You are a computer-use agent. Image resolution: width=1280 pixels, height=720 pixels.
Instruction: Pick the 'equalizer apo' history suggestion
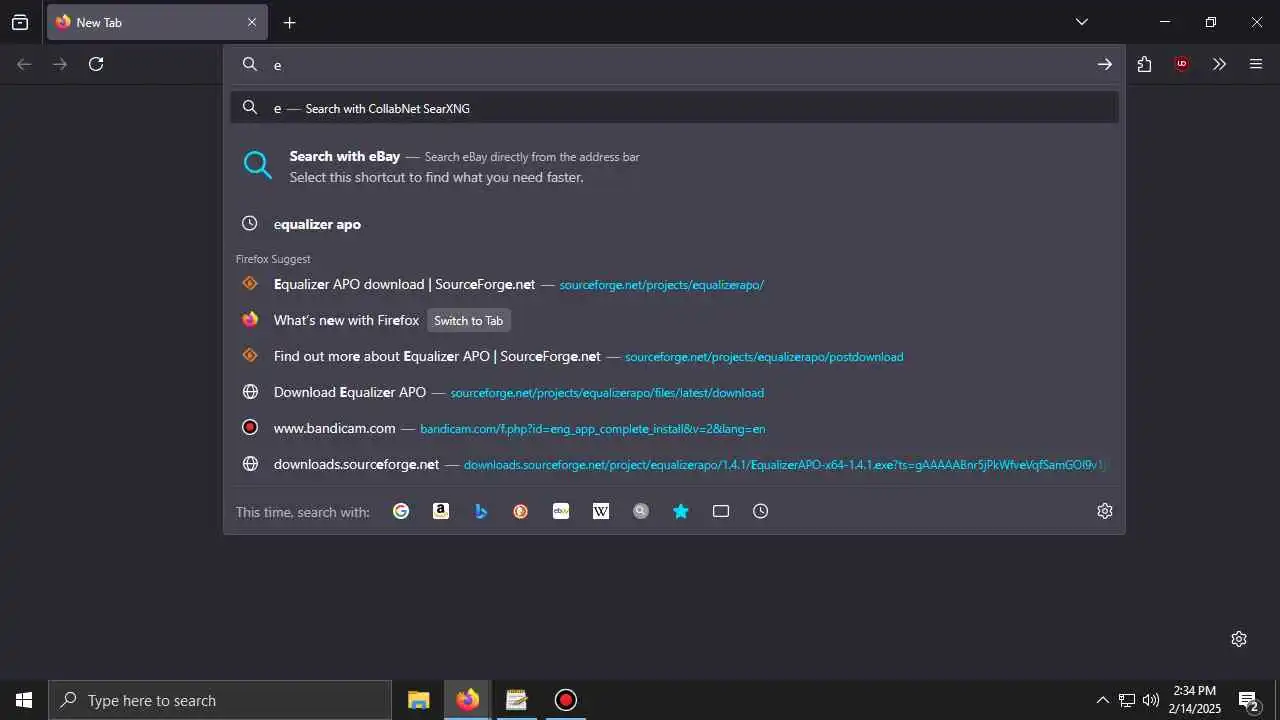pos(674,224)
